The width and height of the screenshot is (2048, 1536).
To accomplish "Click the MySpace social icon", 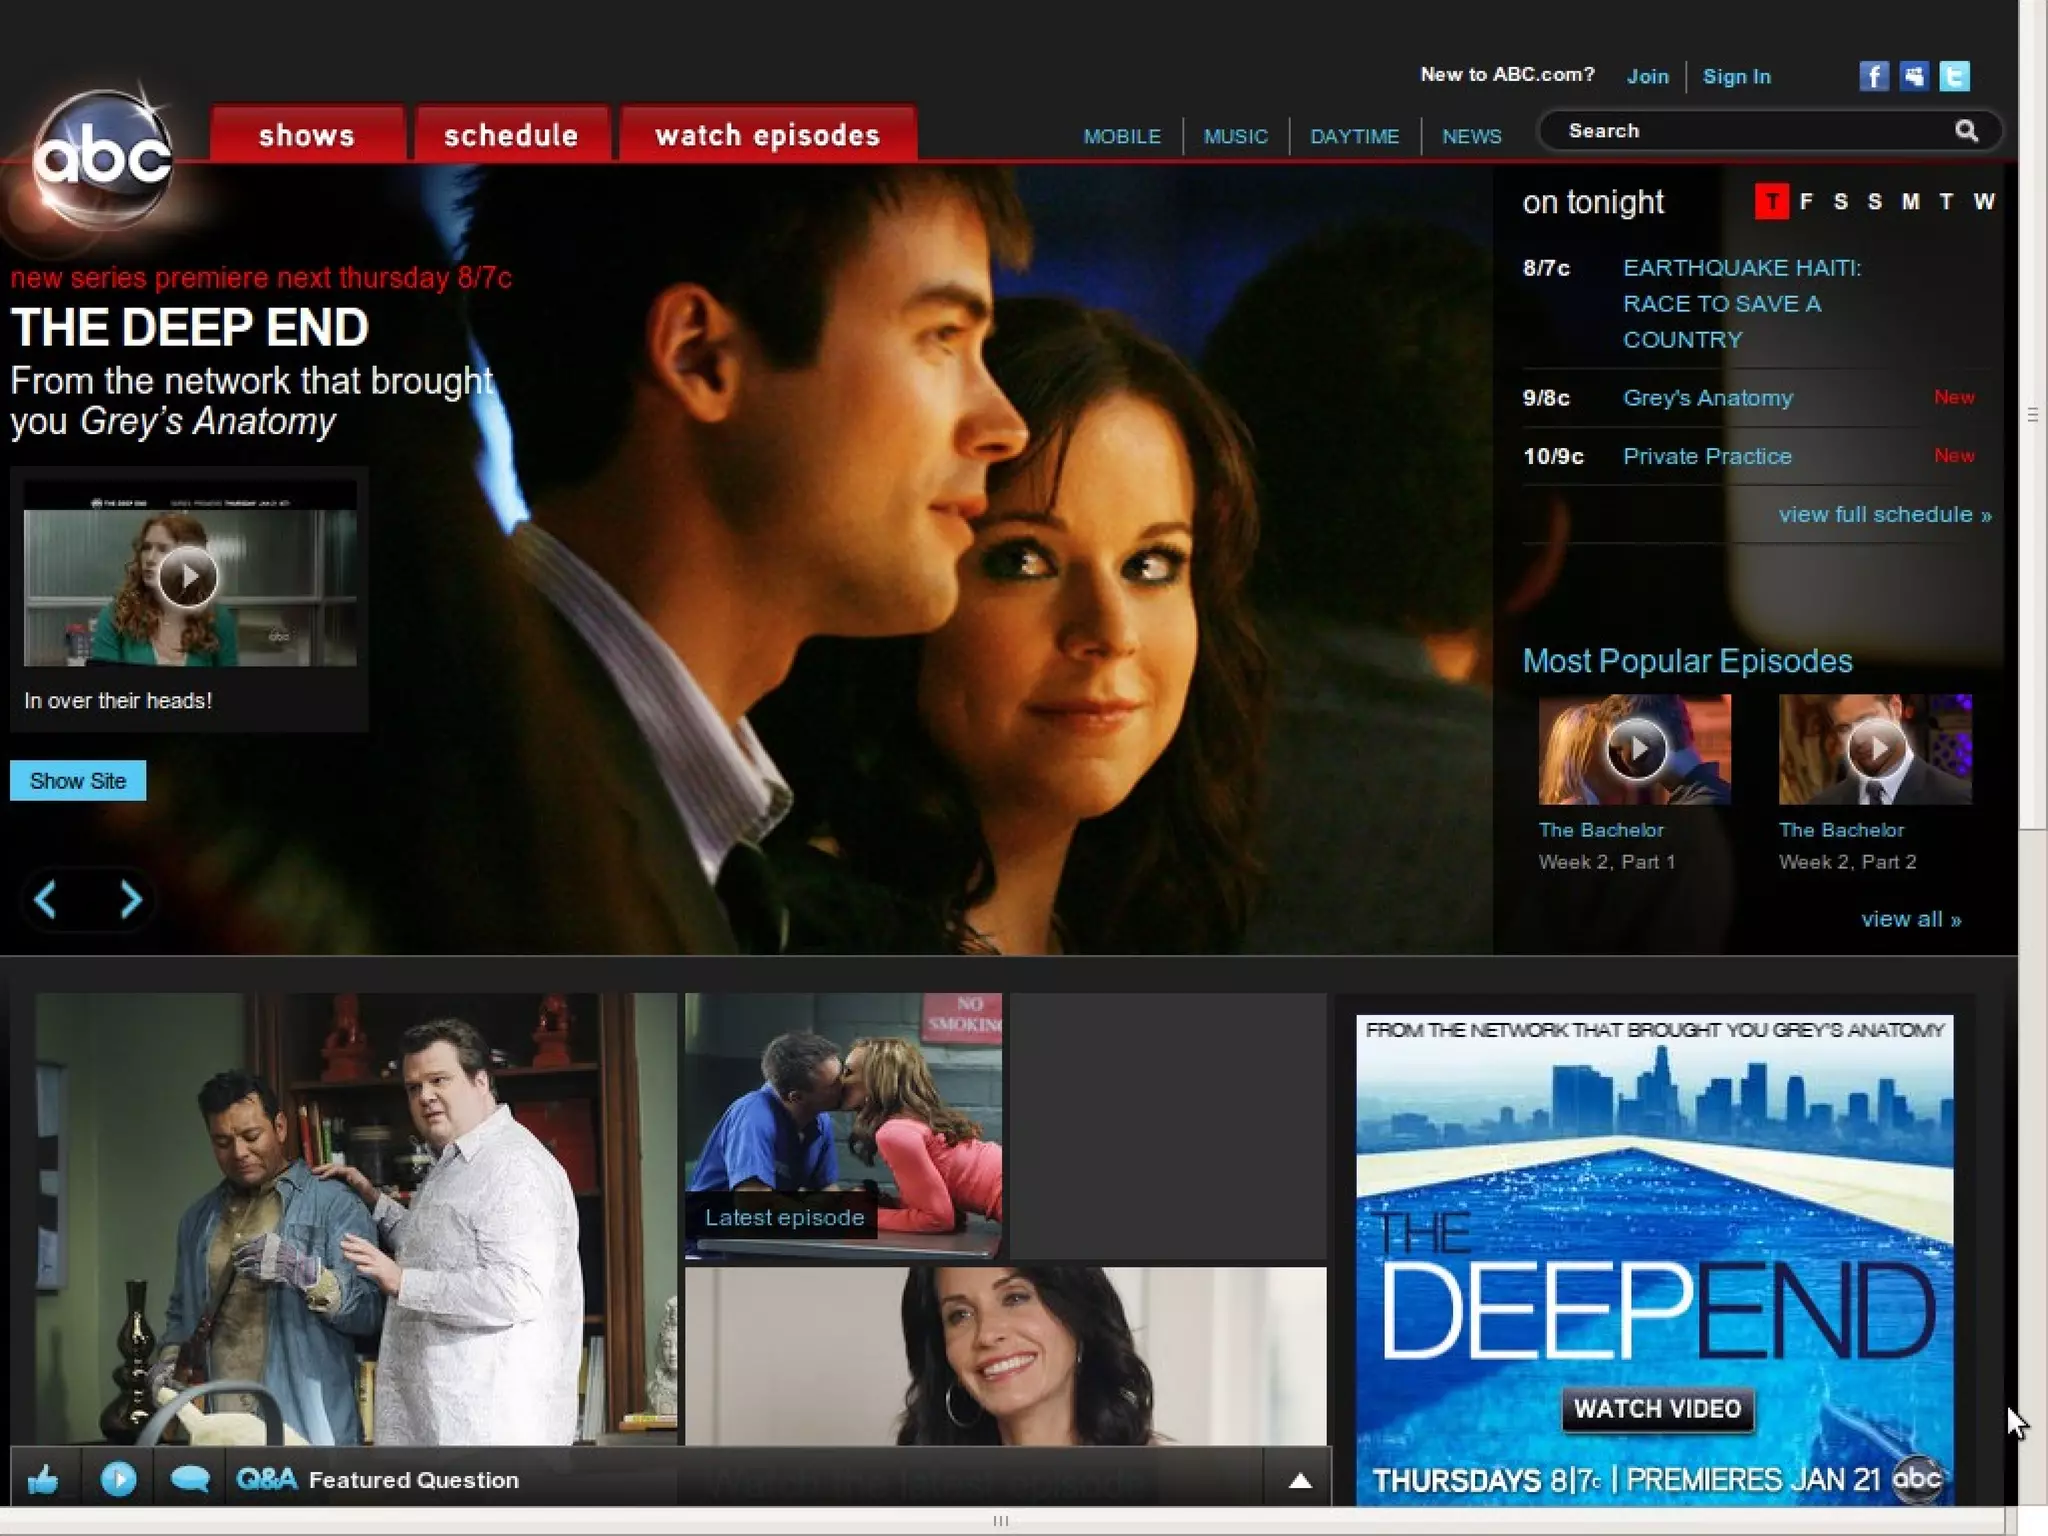I will (1914, 76).
